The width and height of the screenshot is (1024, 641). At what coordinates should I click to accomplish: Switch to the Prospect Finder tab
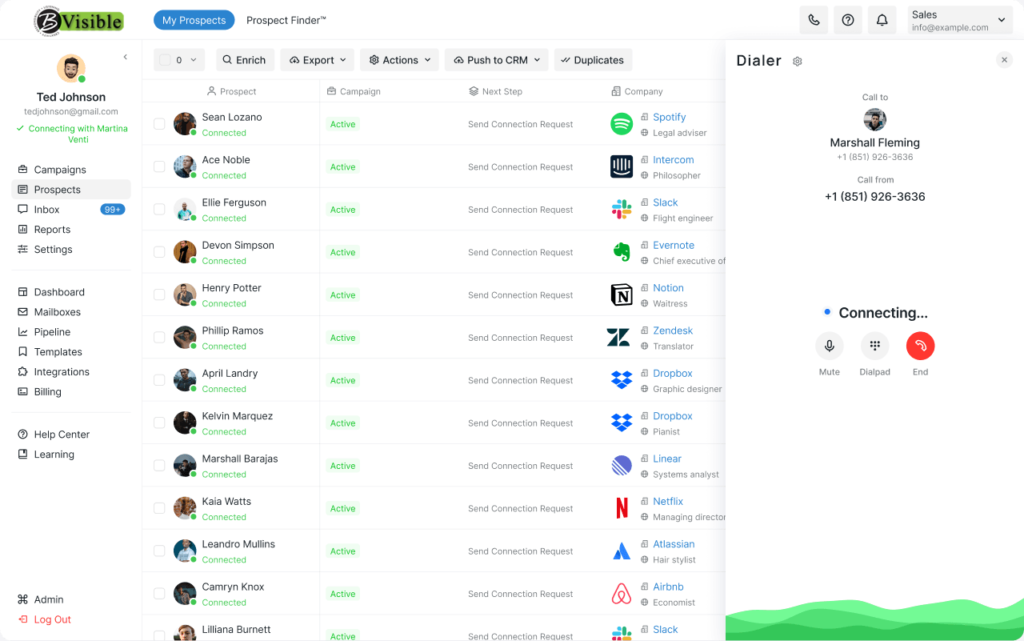[286, 20]
